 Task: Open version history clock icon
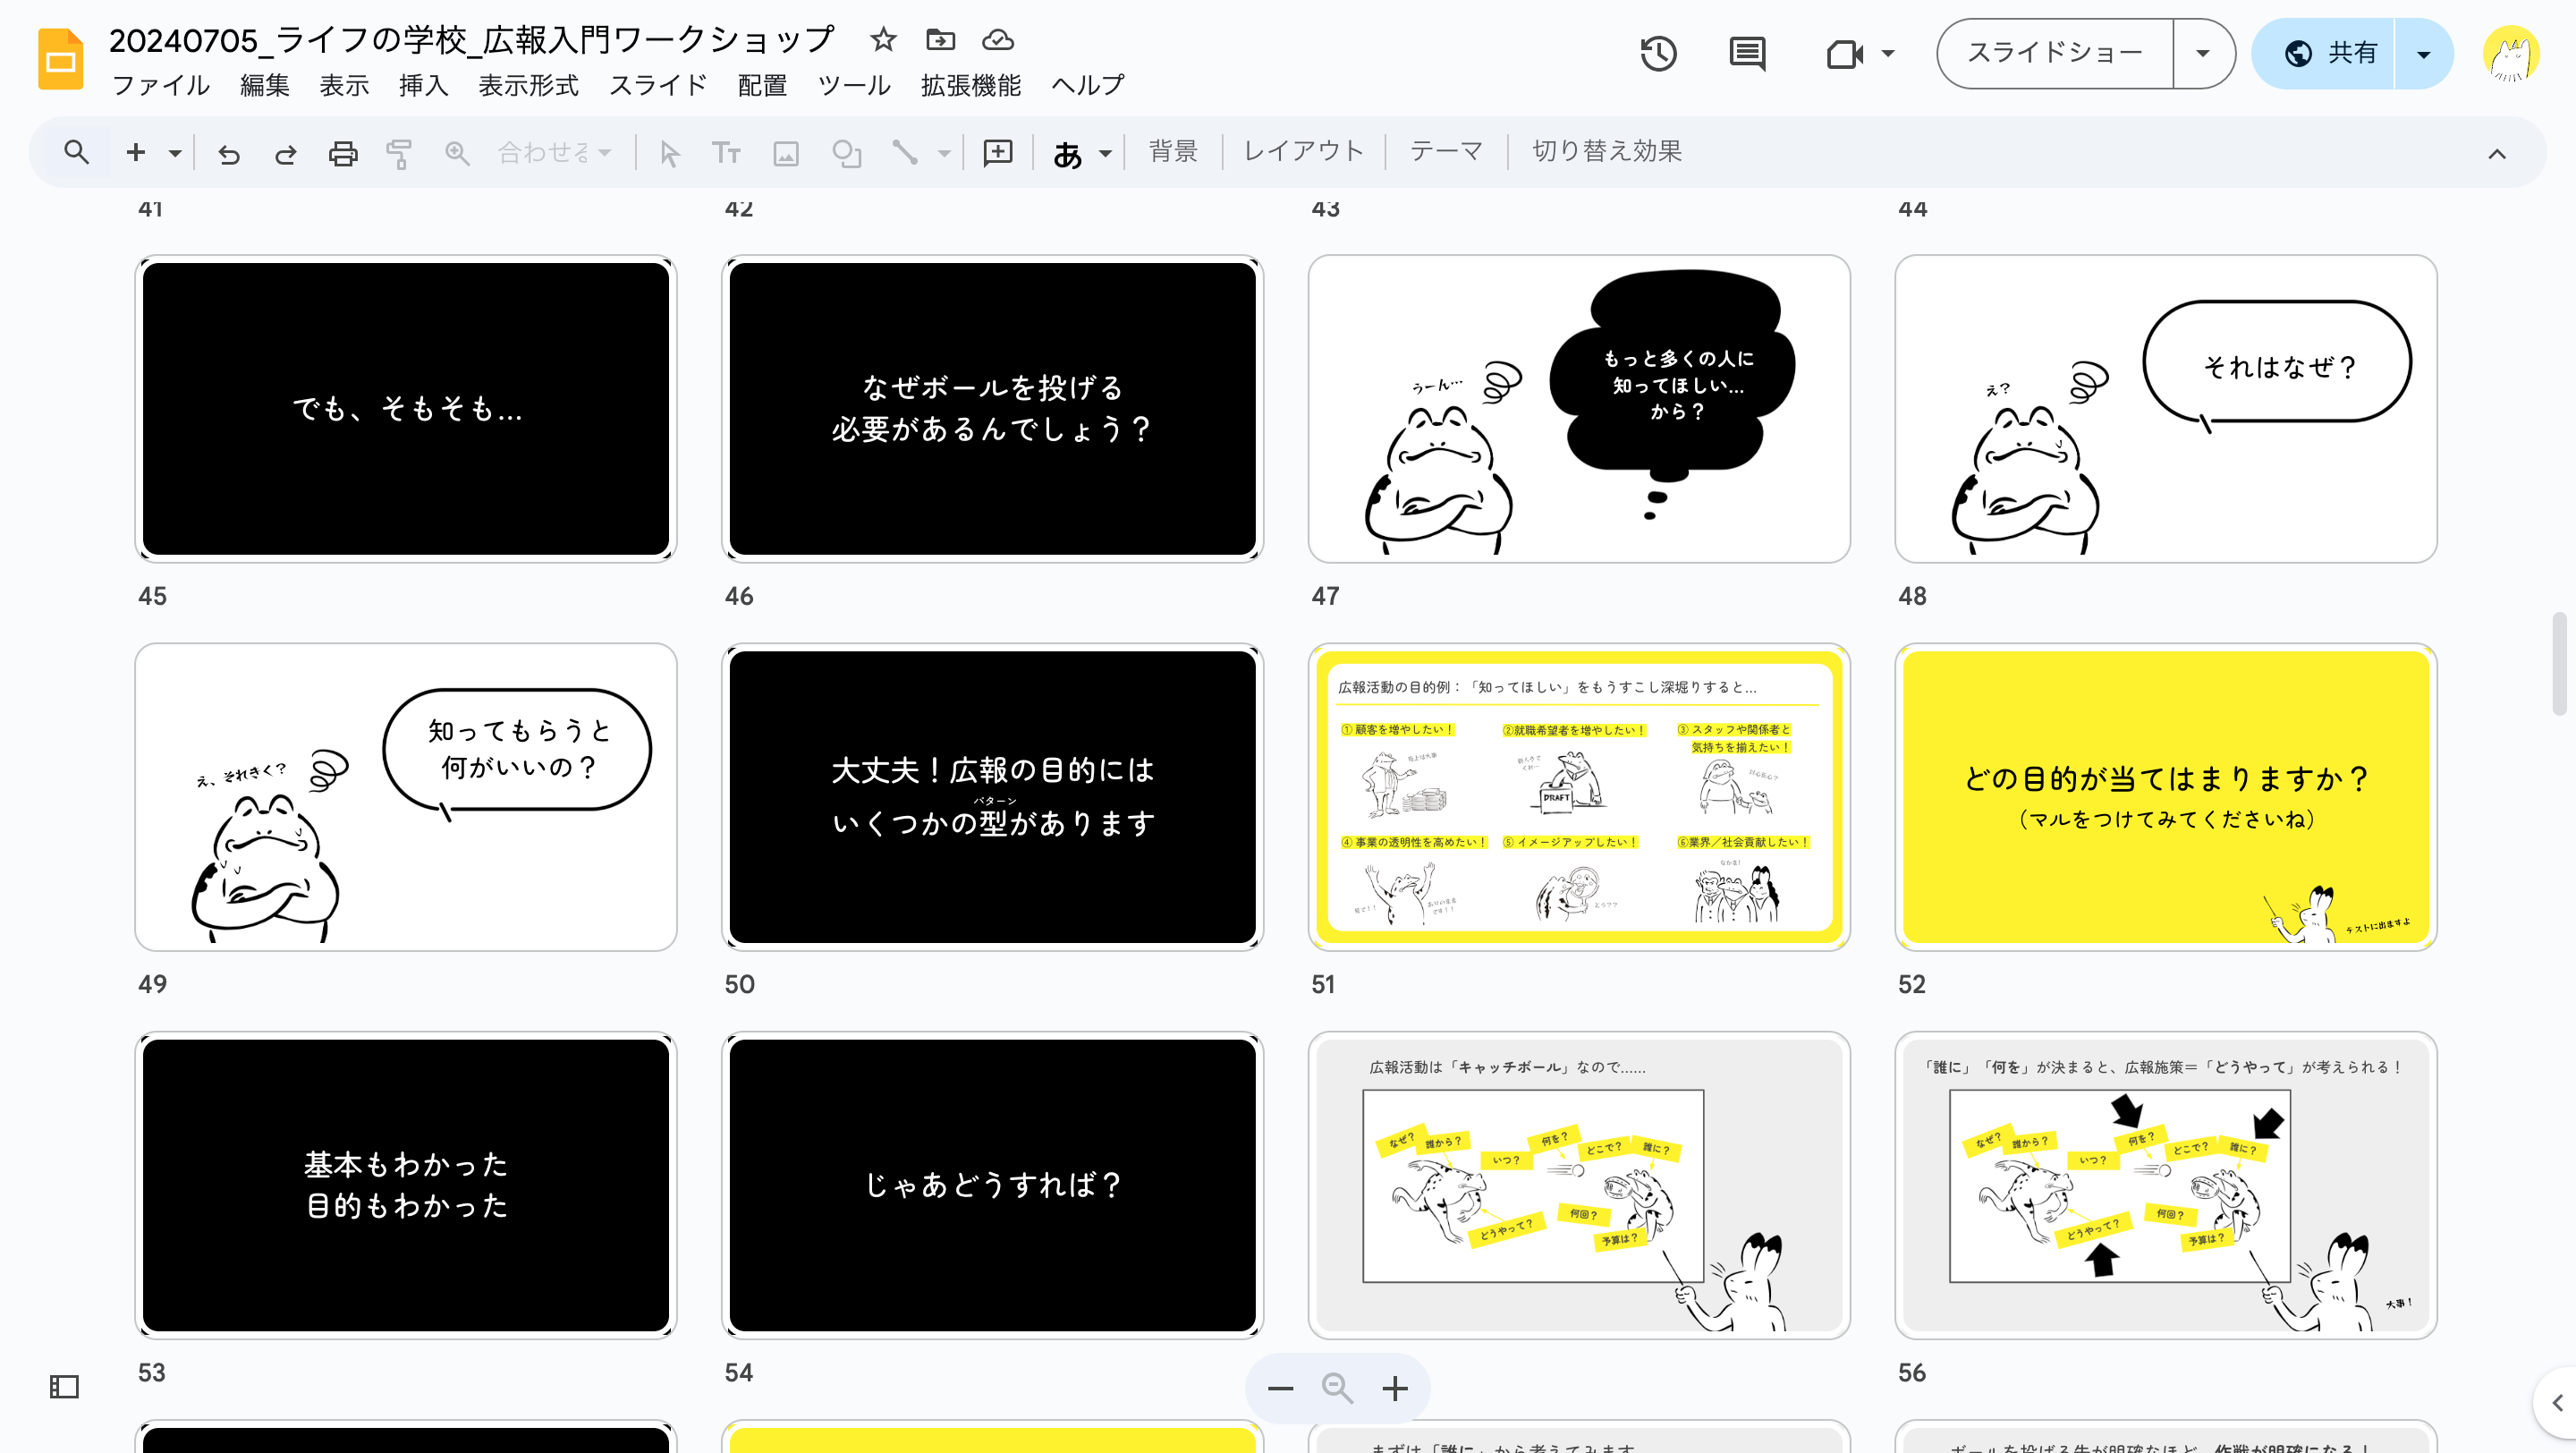[x=1658, y=53]
